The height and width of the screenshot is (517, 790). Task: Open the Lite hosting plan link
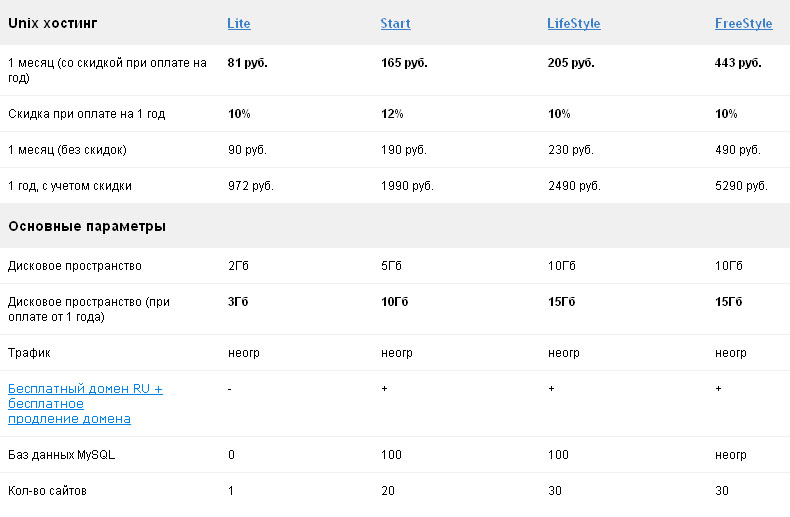tap(239, 24)
